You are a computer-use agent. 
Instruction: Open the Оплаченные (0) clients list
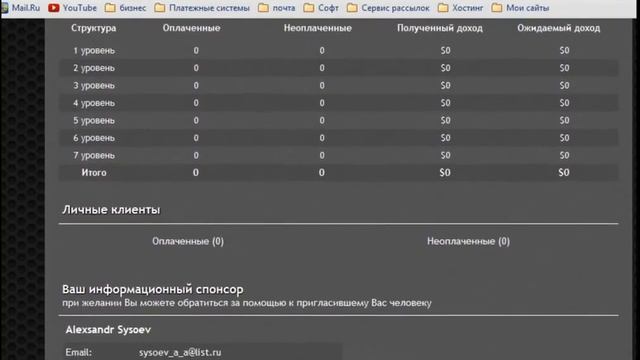coord(188,241)
